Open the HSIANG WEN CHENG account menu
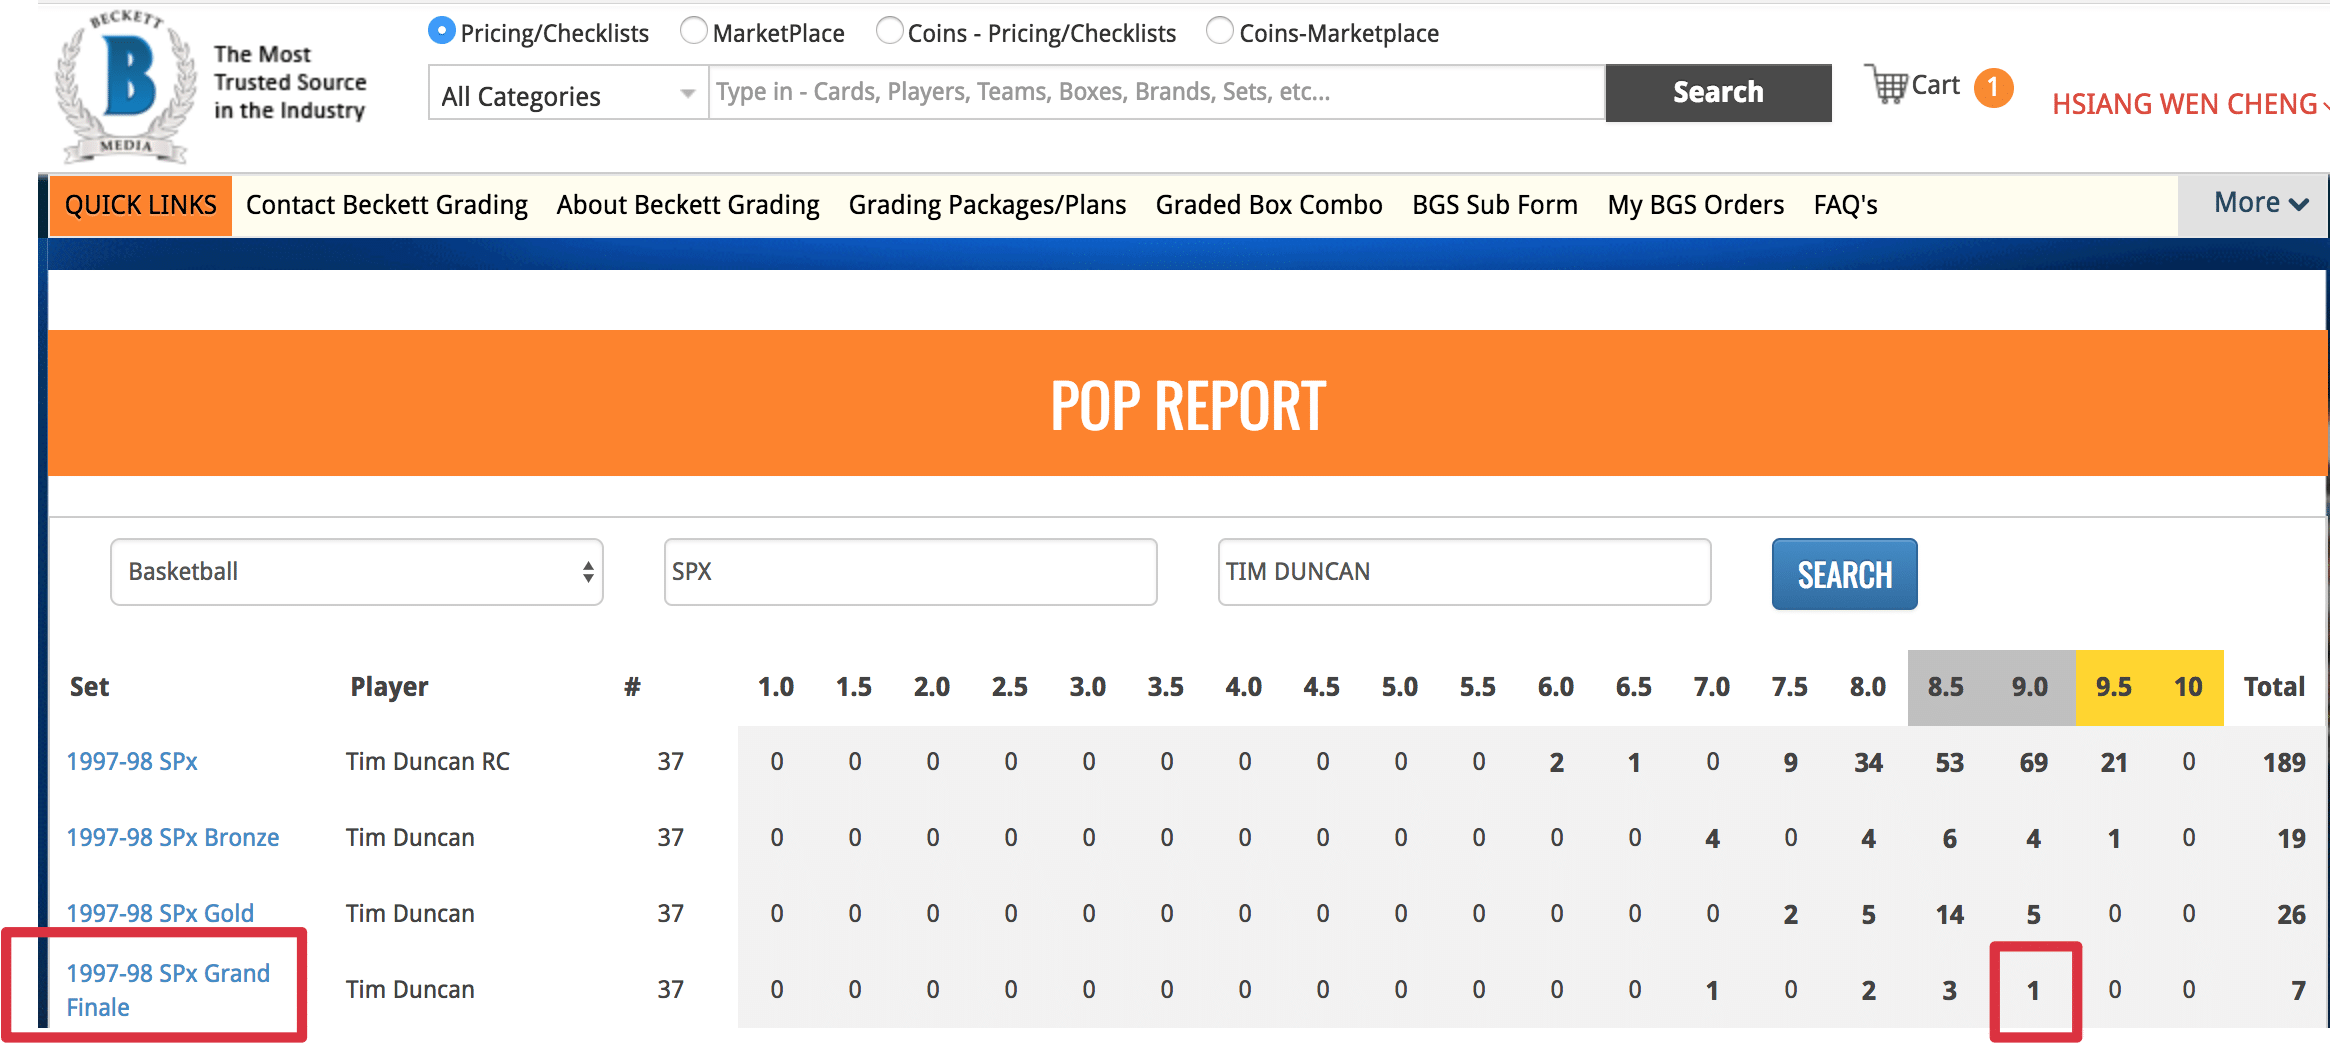The image size is (2330, 1044). click(2186, 104)
